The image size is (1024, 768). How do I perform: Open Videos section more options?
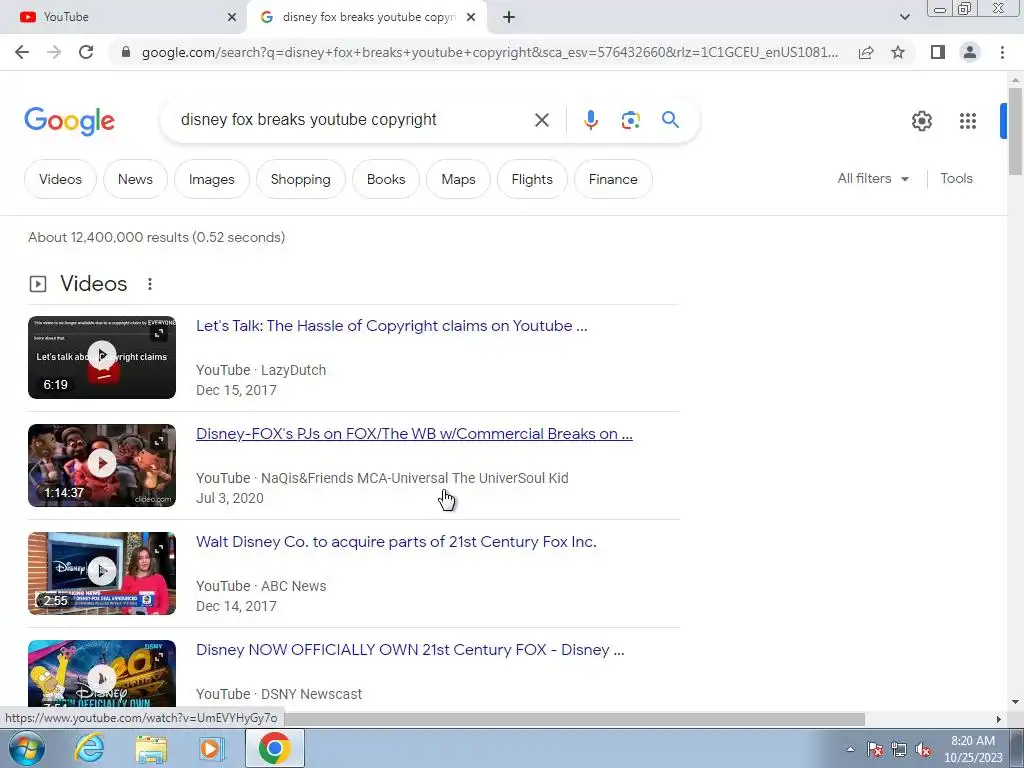coord(150,284)
